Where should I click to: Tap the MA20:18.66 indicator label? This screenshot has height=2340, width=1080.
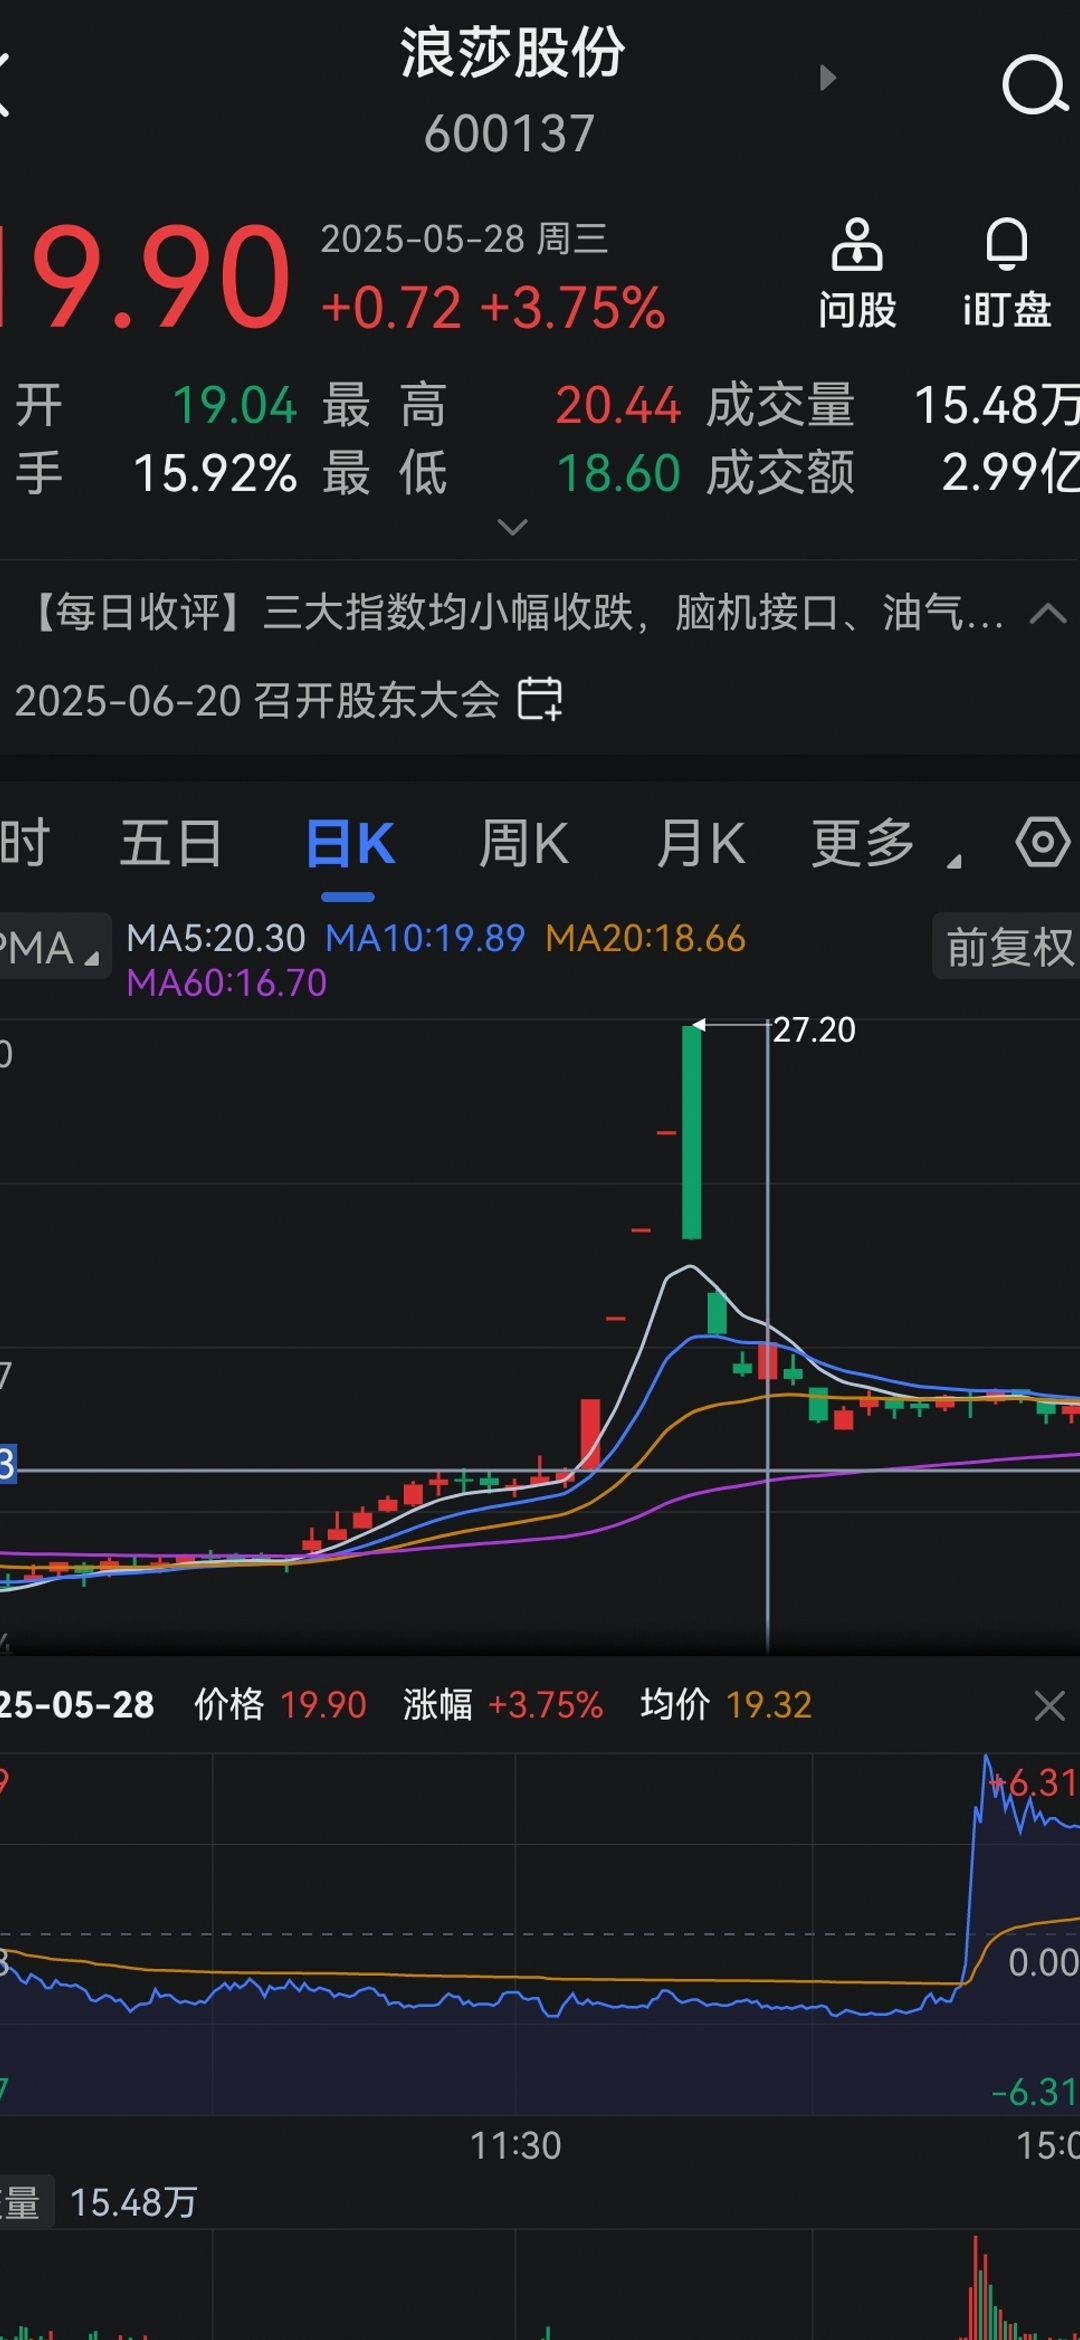point(645,938)
